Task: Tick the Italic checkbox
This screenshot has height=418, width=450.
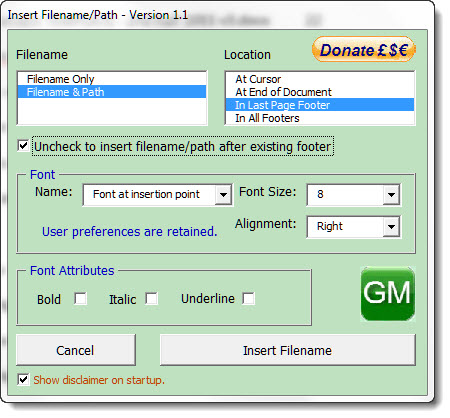Action: [x=152, y=299]
